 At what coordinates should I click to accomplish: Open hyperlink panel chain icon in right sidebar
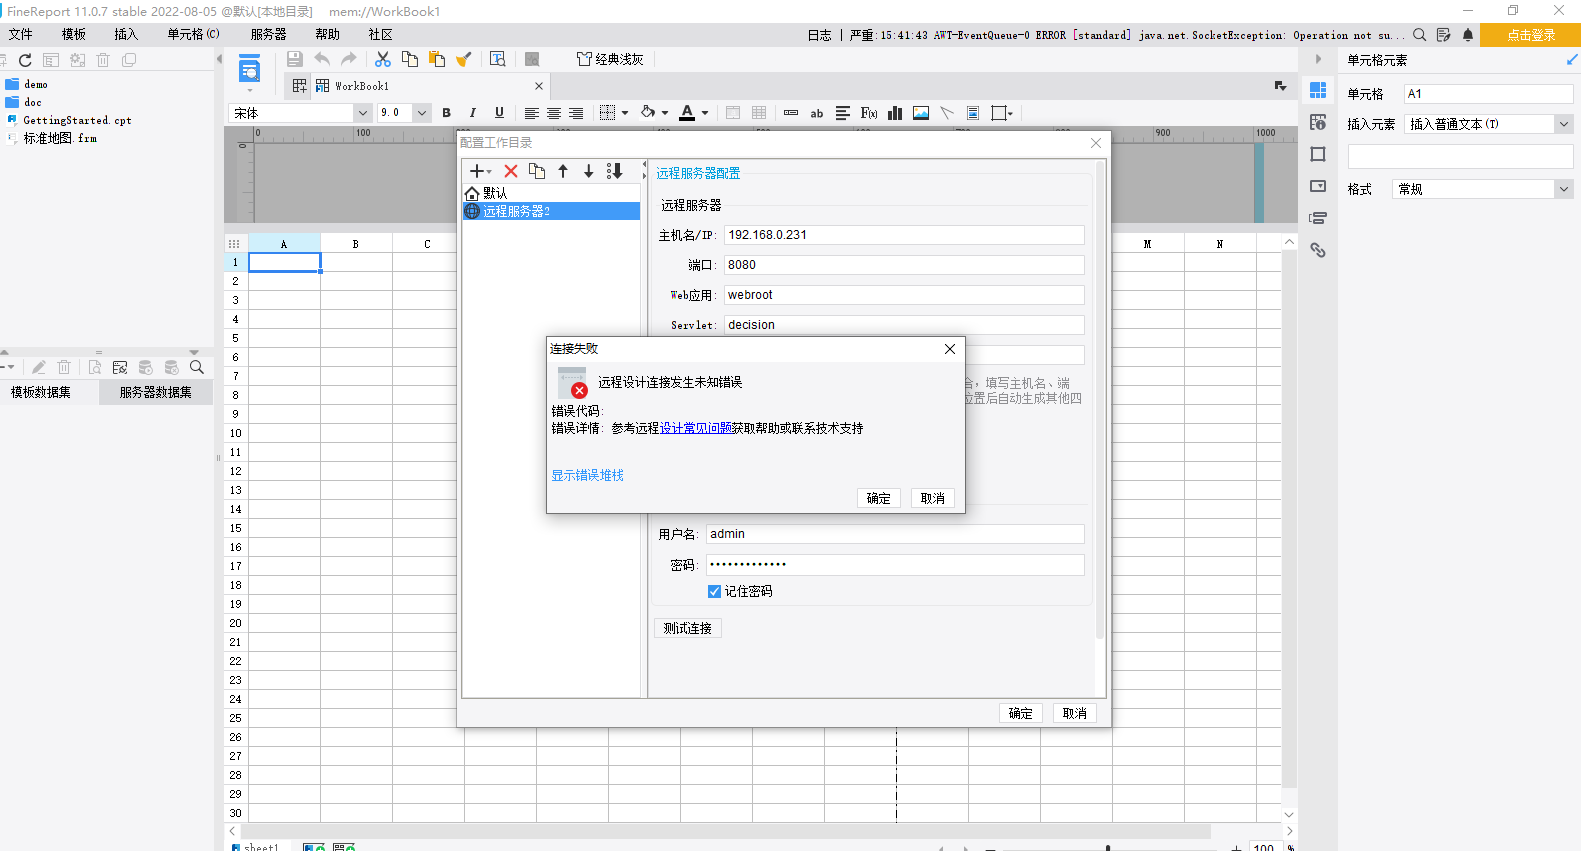click(1318, 250)
